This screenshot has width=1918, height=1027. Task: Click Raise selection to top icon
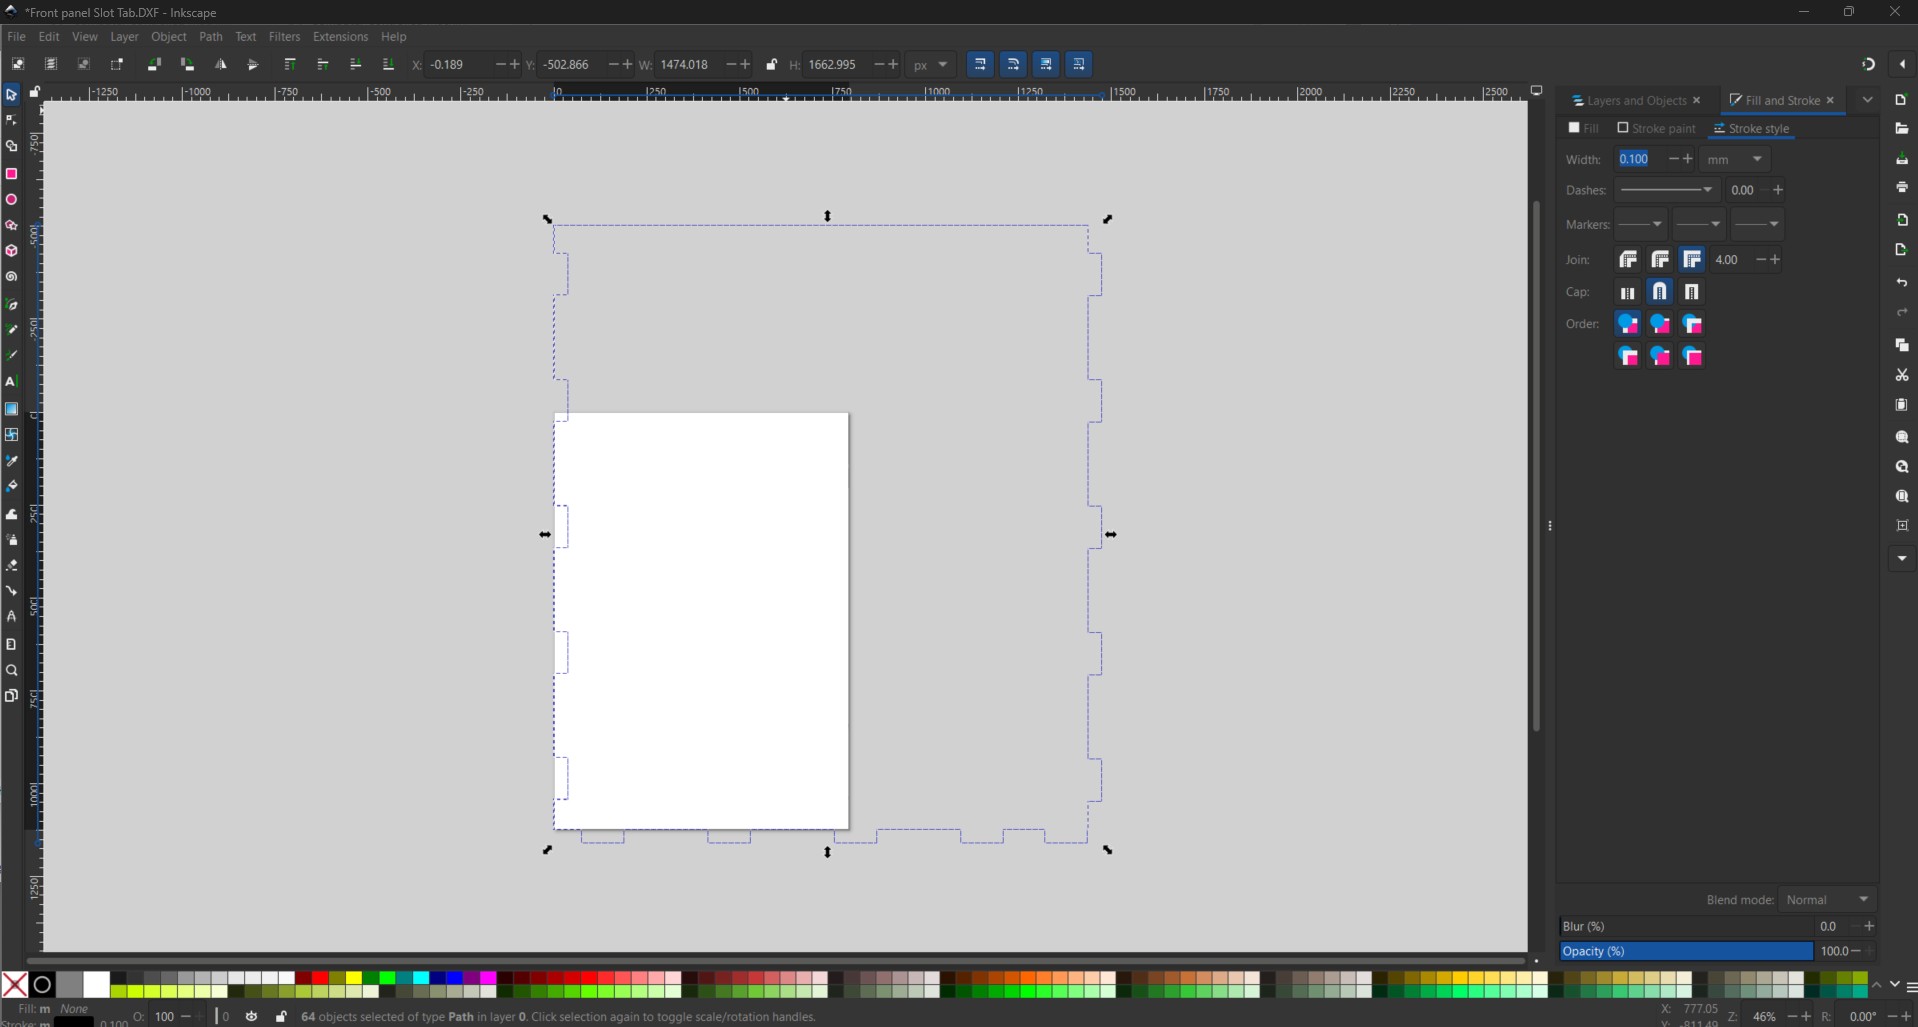tap(290, 64)
